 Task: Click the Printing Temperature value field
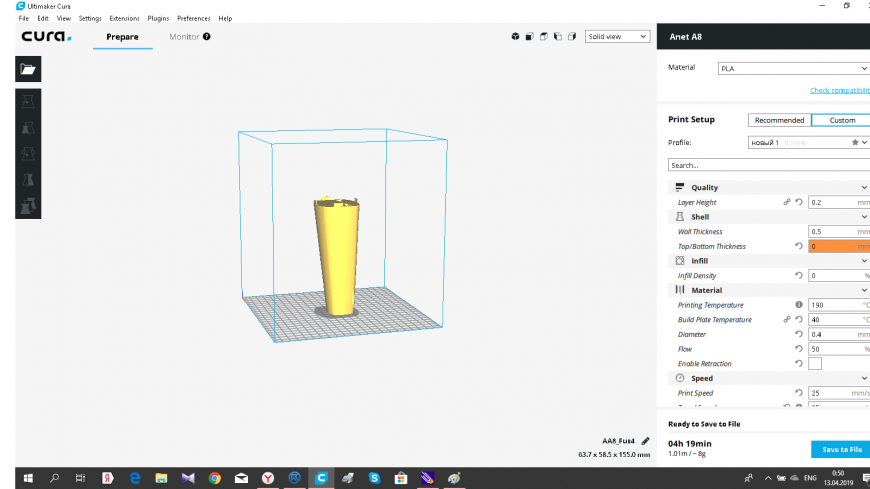tap(839, 305)
